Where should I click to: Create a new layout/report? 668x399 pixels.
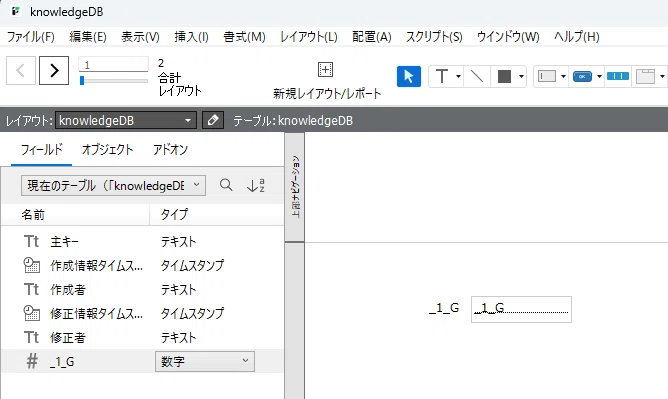pyautogui.click(x=327, y=81)
